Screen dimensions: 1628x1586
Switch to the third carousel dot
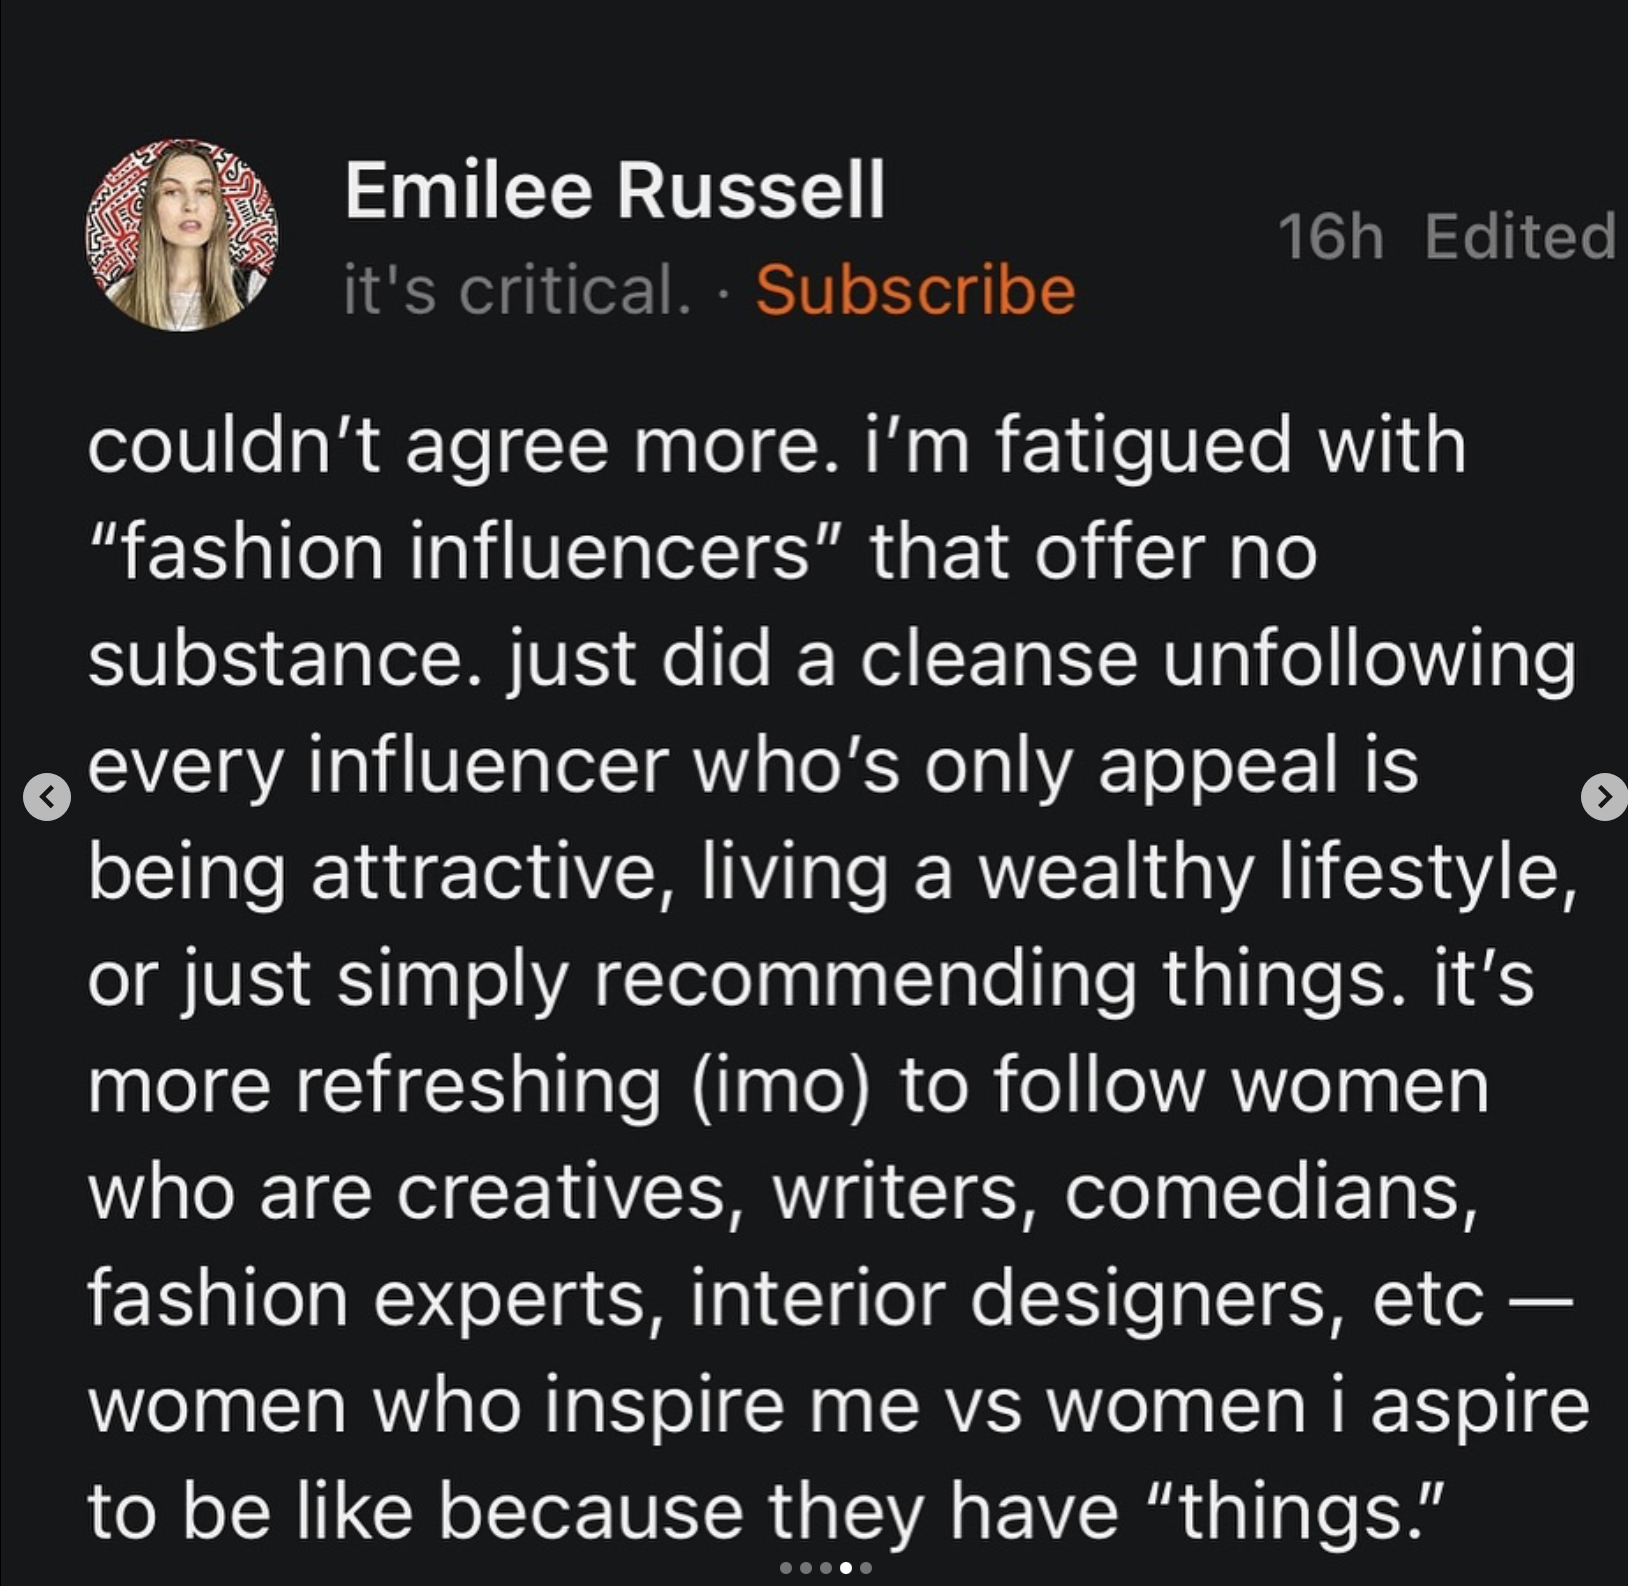tap(826, 1568)
